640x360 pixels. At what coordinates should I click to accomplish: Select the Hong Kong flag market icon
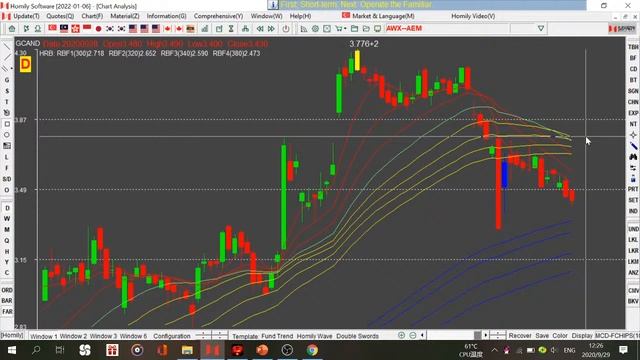(x=75, y=29)
